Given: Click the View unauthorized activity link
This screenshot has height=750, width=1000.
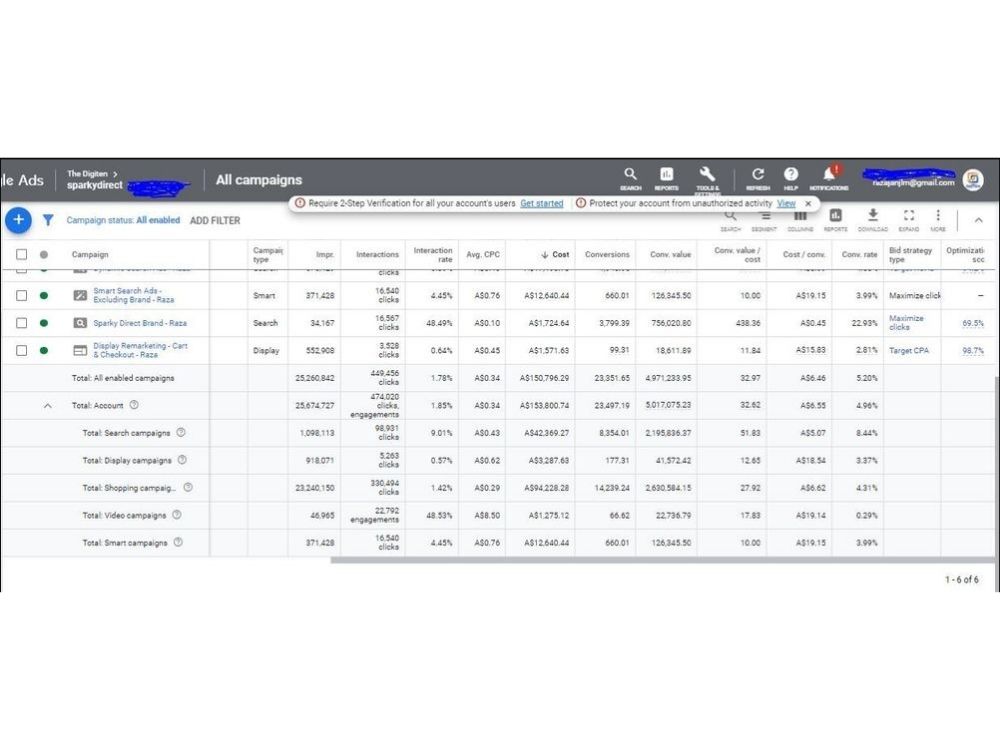Looking at the screenshot, I should [x=786, y=203].
